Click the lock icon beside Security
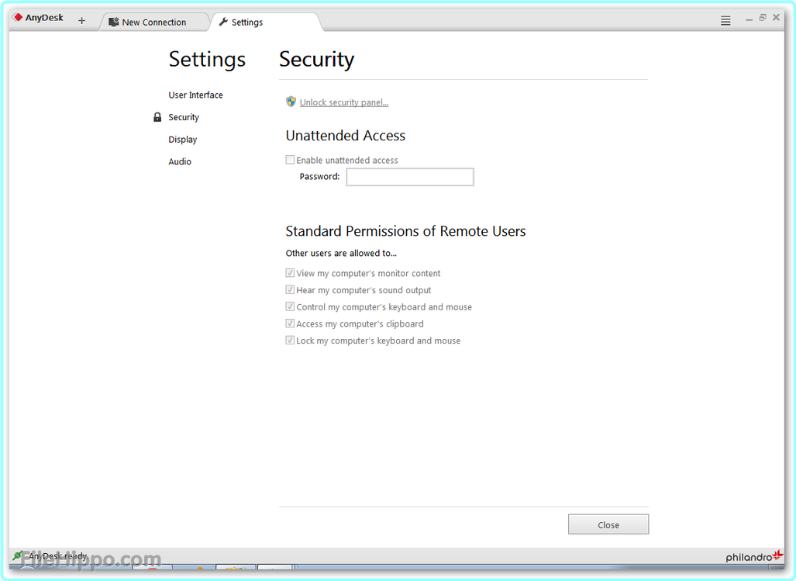Viewport: 796px width, 581px height. tap(157, 117)
